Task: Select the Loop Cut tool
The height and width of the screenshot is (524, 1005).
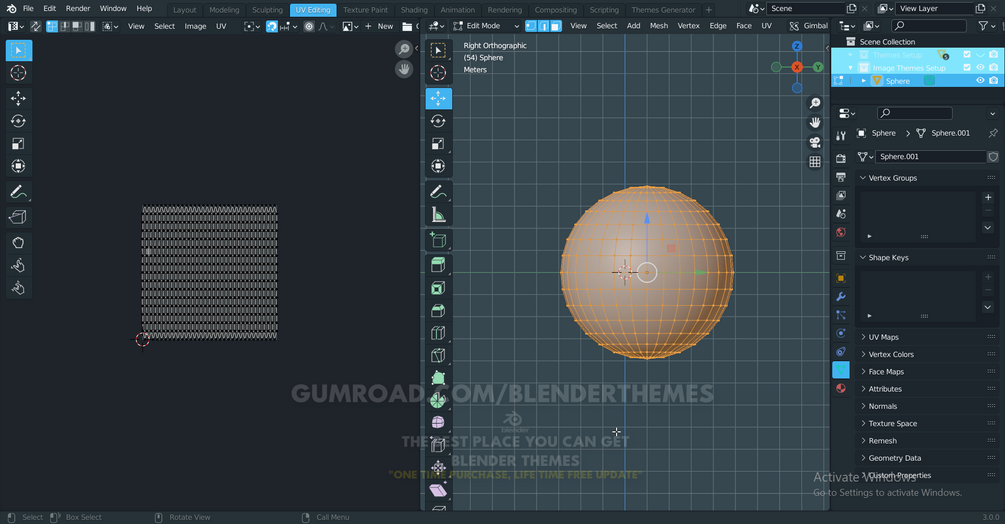Action: [x=438, y=333]
